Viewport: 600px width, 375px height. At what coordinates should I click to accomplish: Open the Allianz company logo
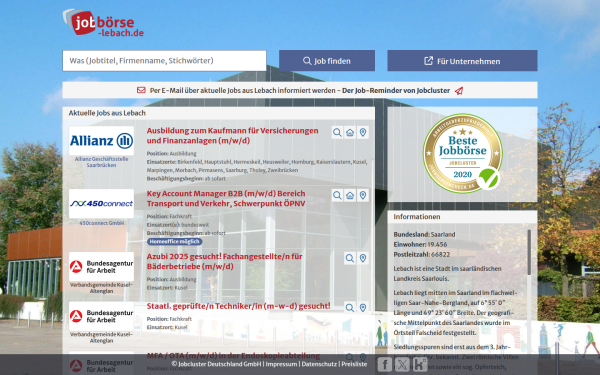(x=101, y=141)
